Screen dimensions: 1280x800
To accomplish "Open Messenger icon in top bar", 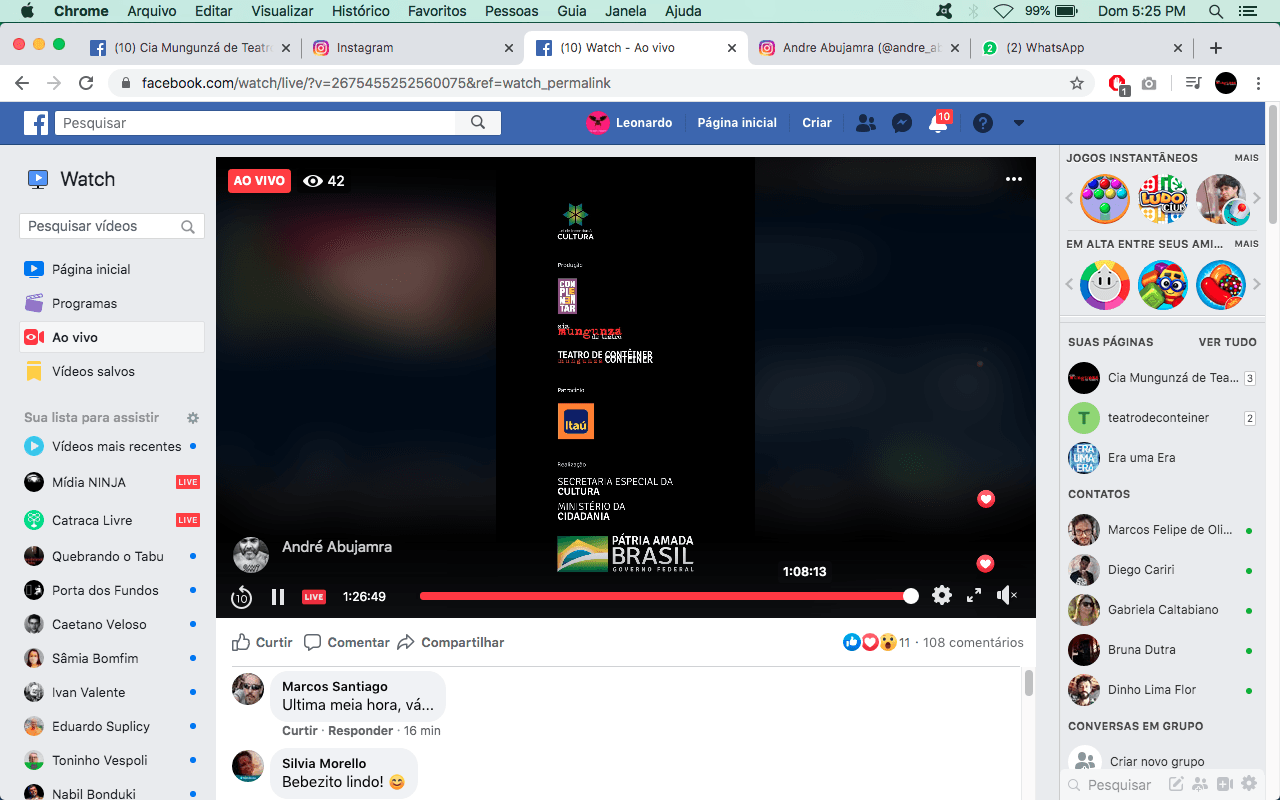I will [x=902, y=123].
